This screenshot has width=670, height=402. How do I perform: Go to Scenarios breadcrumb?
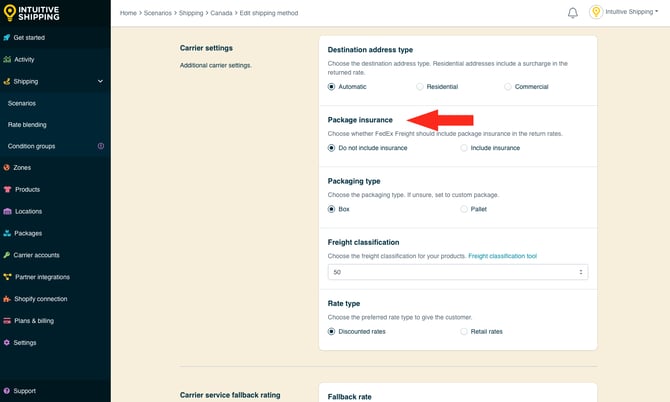coord(158,13)
